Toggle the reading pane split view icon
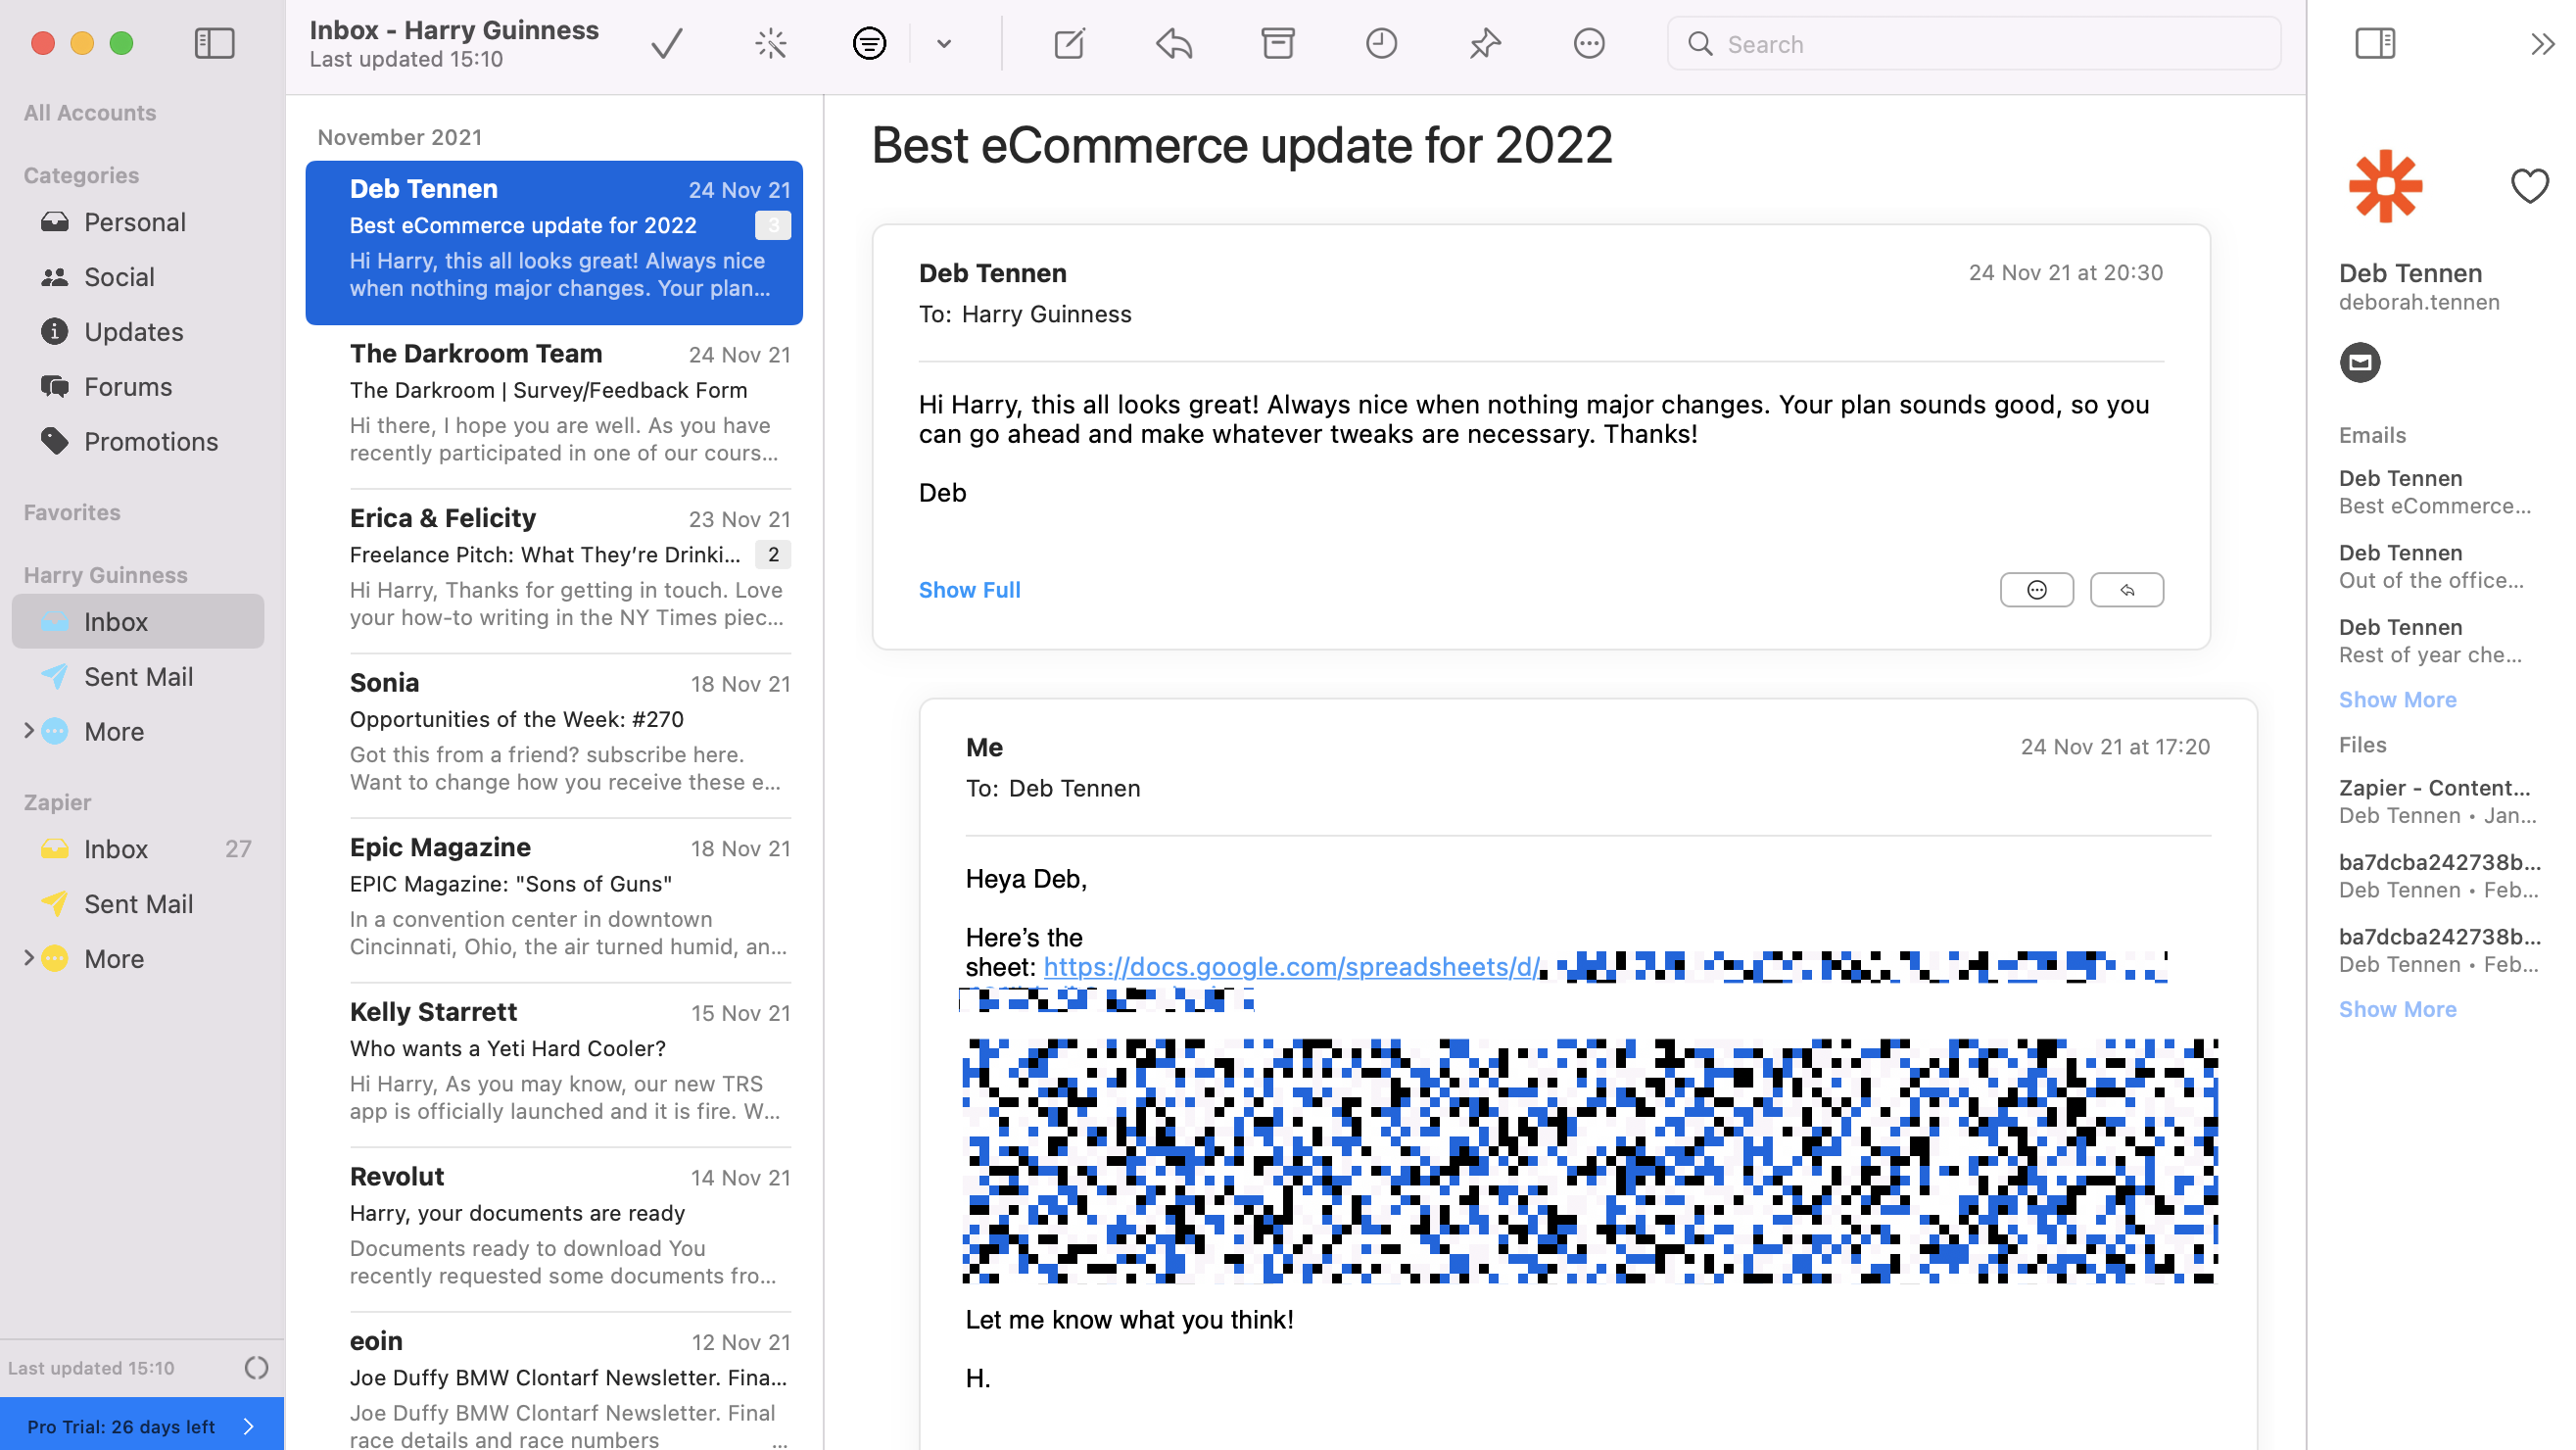The height and width of the screenshot is (1450, 2576). (2376, 42)
